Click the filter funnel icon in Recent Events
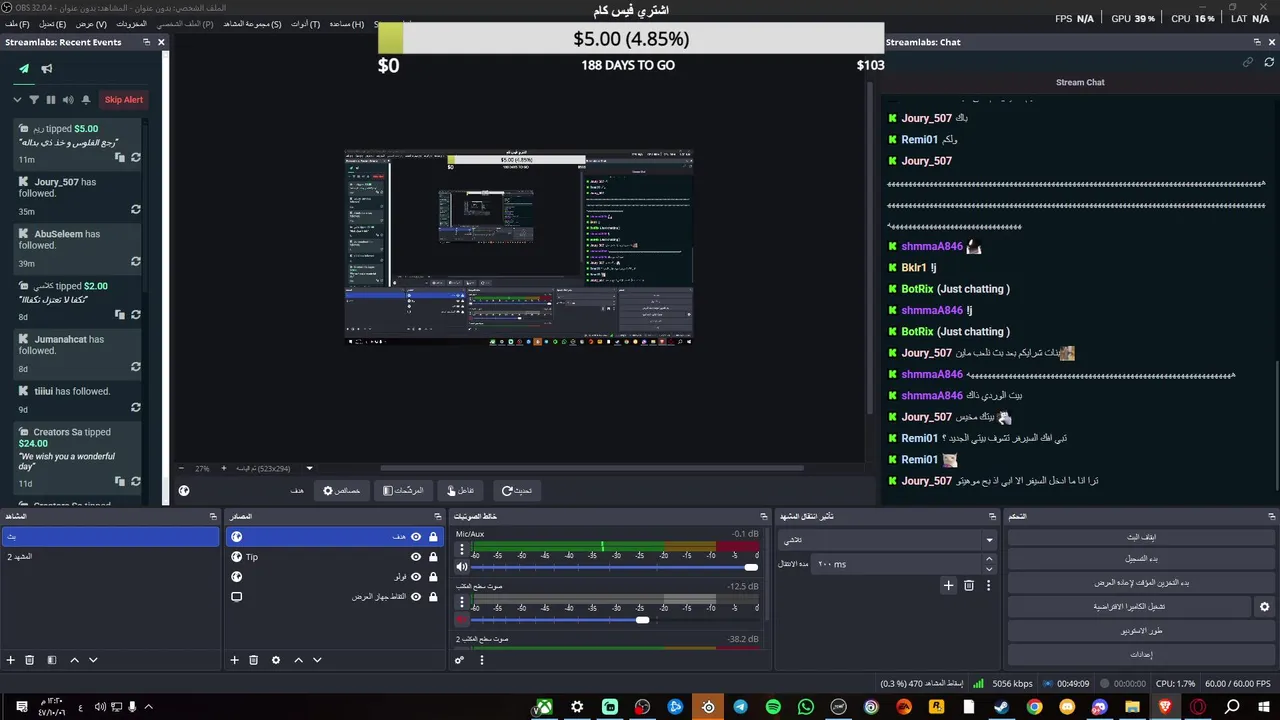The width and height of the screenshot is (1280, 720). tap(34, 100)
